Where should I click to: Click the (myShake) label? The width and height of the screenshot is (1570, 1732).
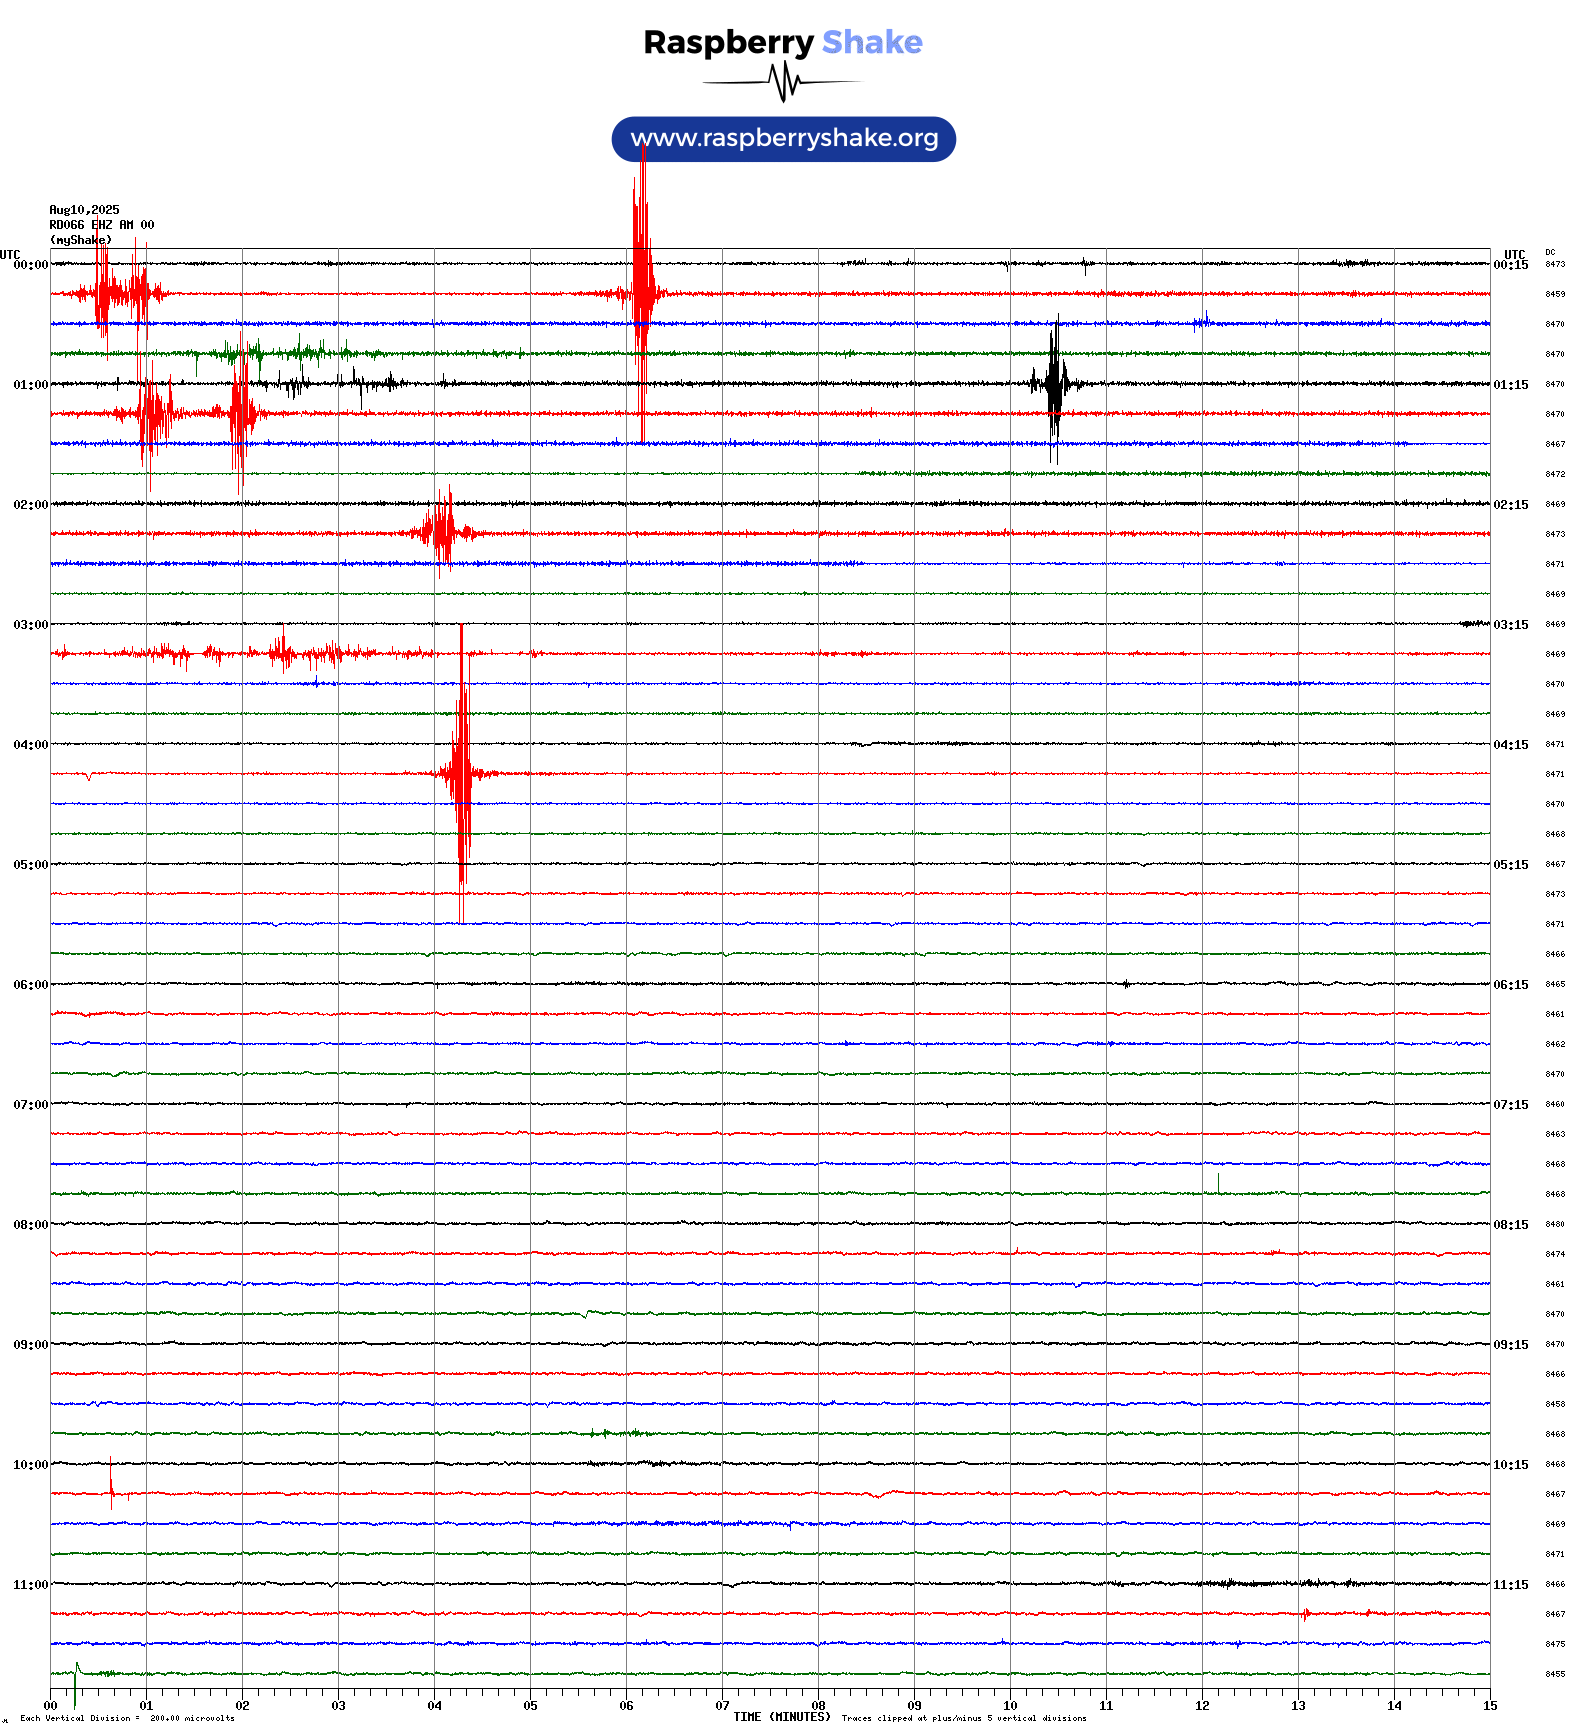[80, 240]
